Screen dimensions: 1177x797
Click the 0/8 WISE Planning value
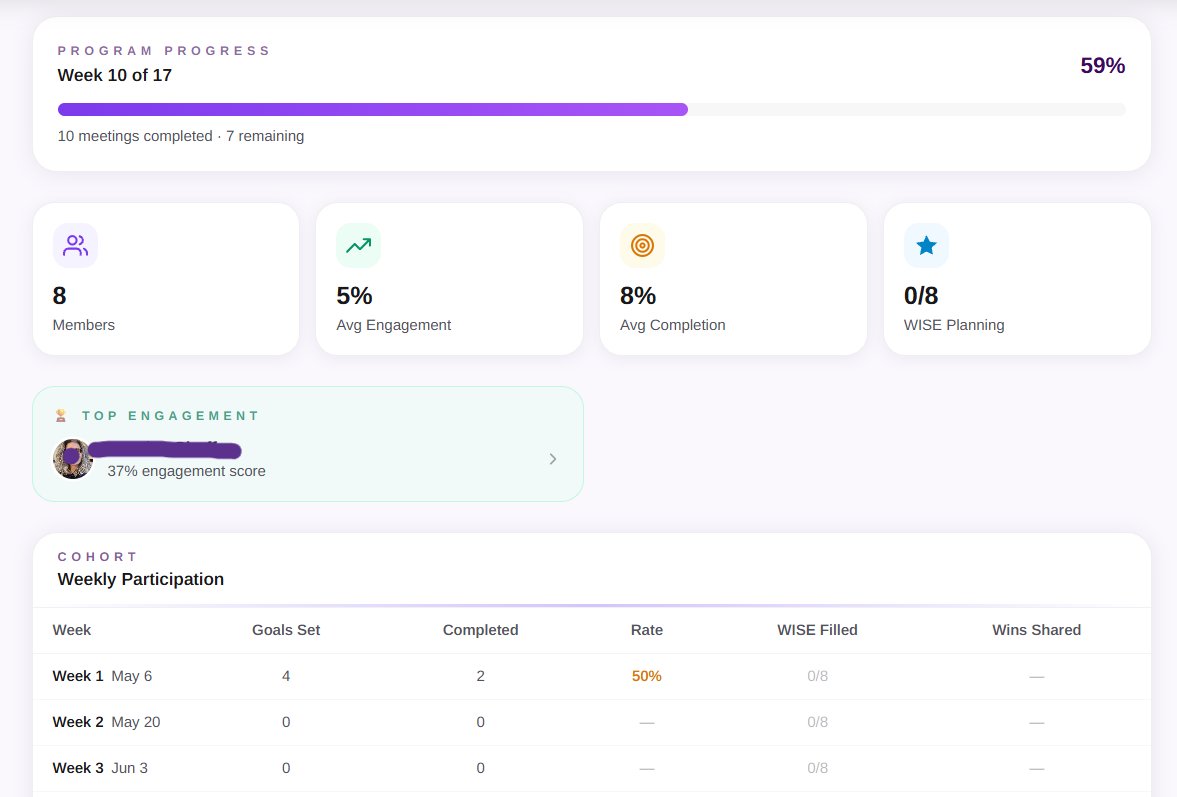pyautogui.click(x=921, y=296)
